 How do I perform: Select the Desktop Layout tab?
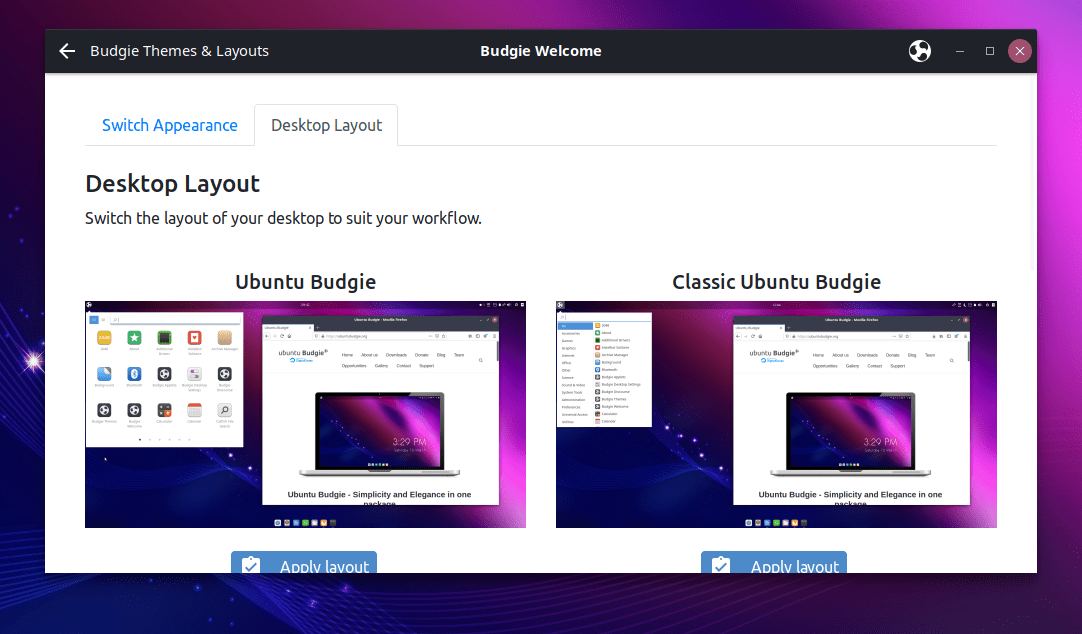(326, 125)
